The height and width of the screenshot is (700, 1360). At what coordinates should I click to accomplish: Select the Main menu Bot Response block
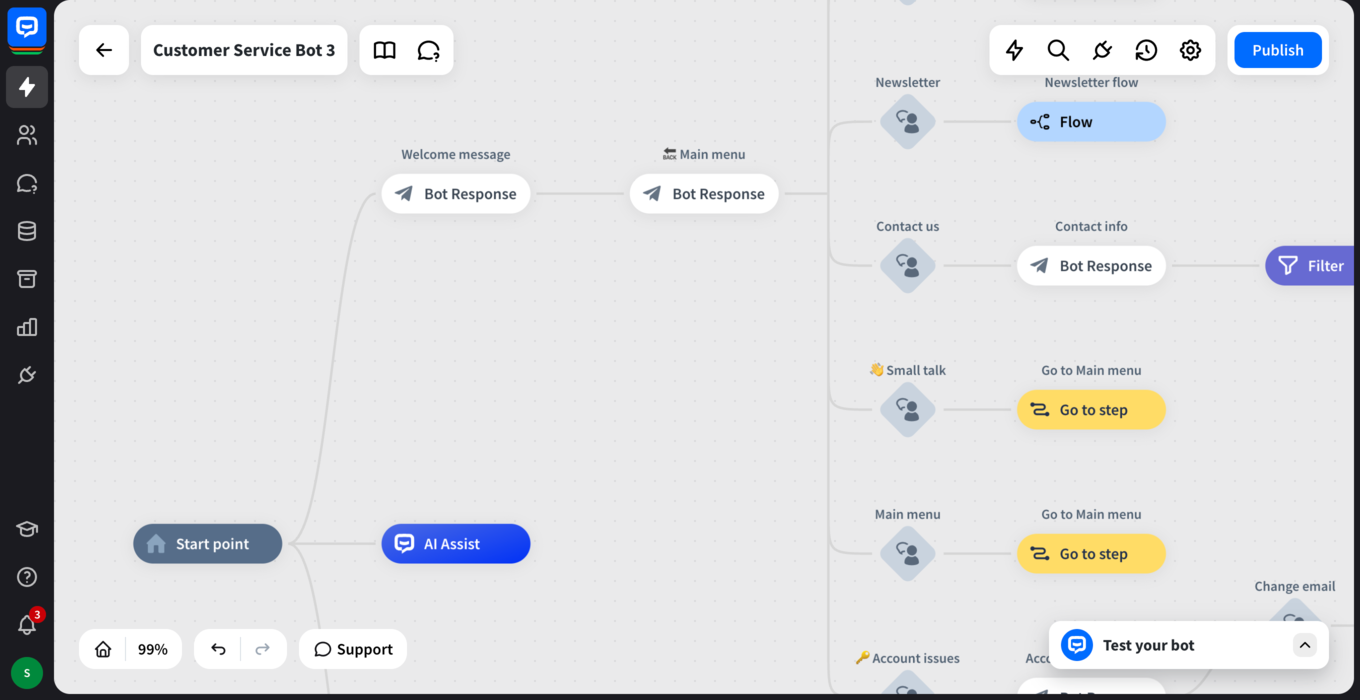click(704, 194)
